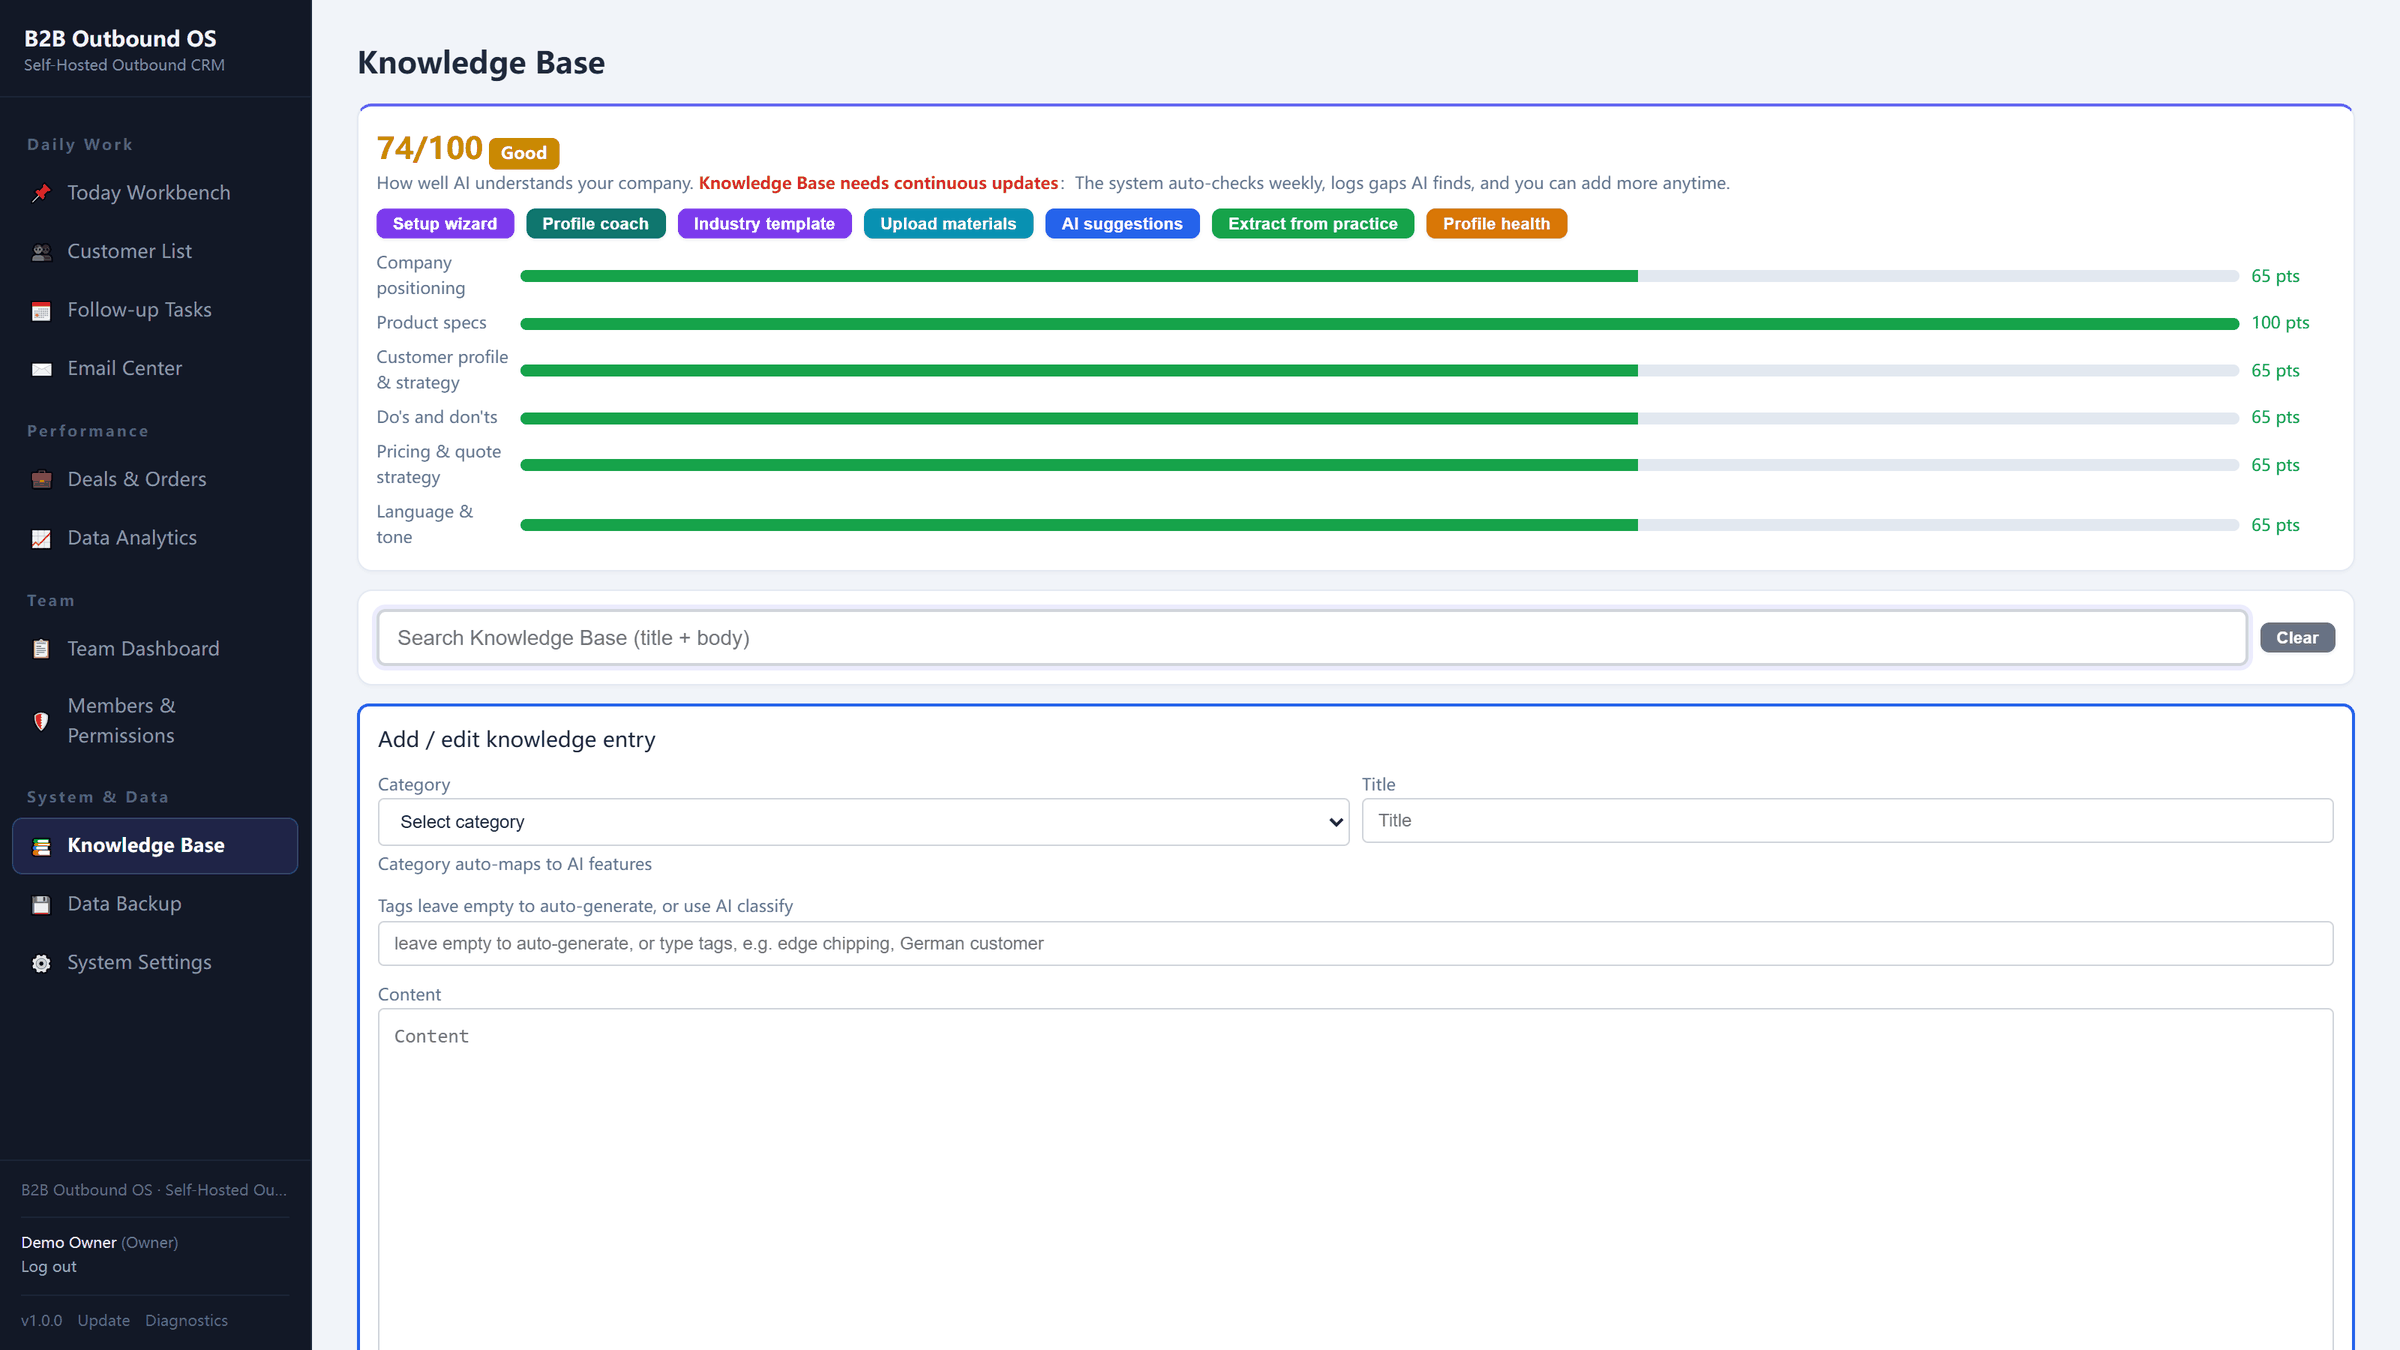Click into the Content text area
The height and width of the screenshot is (1350, 2400).
(x=1355, y=1180)
